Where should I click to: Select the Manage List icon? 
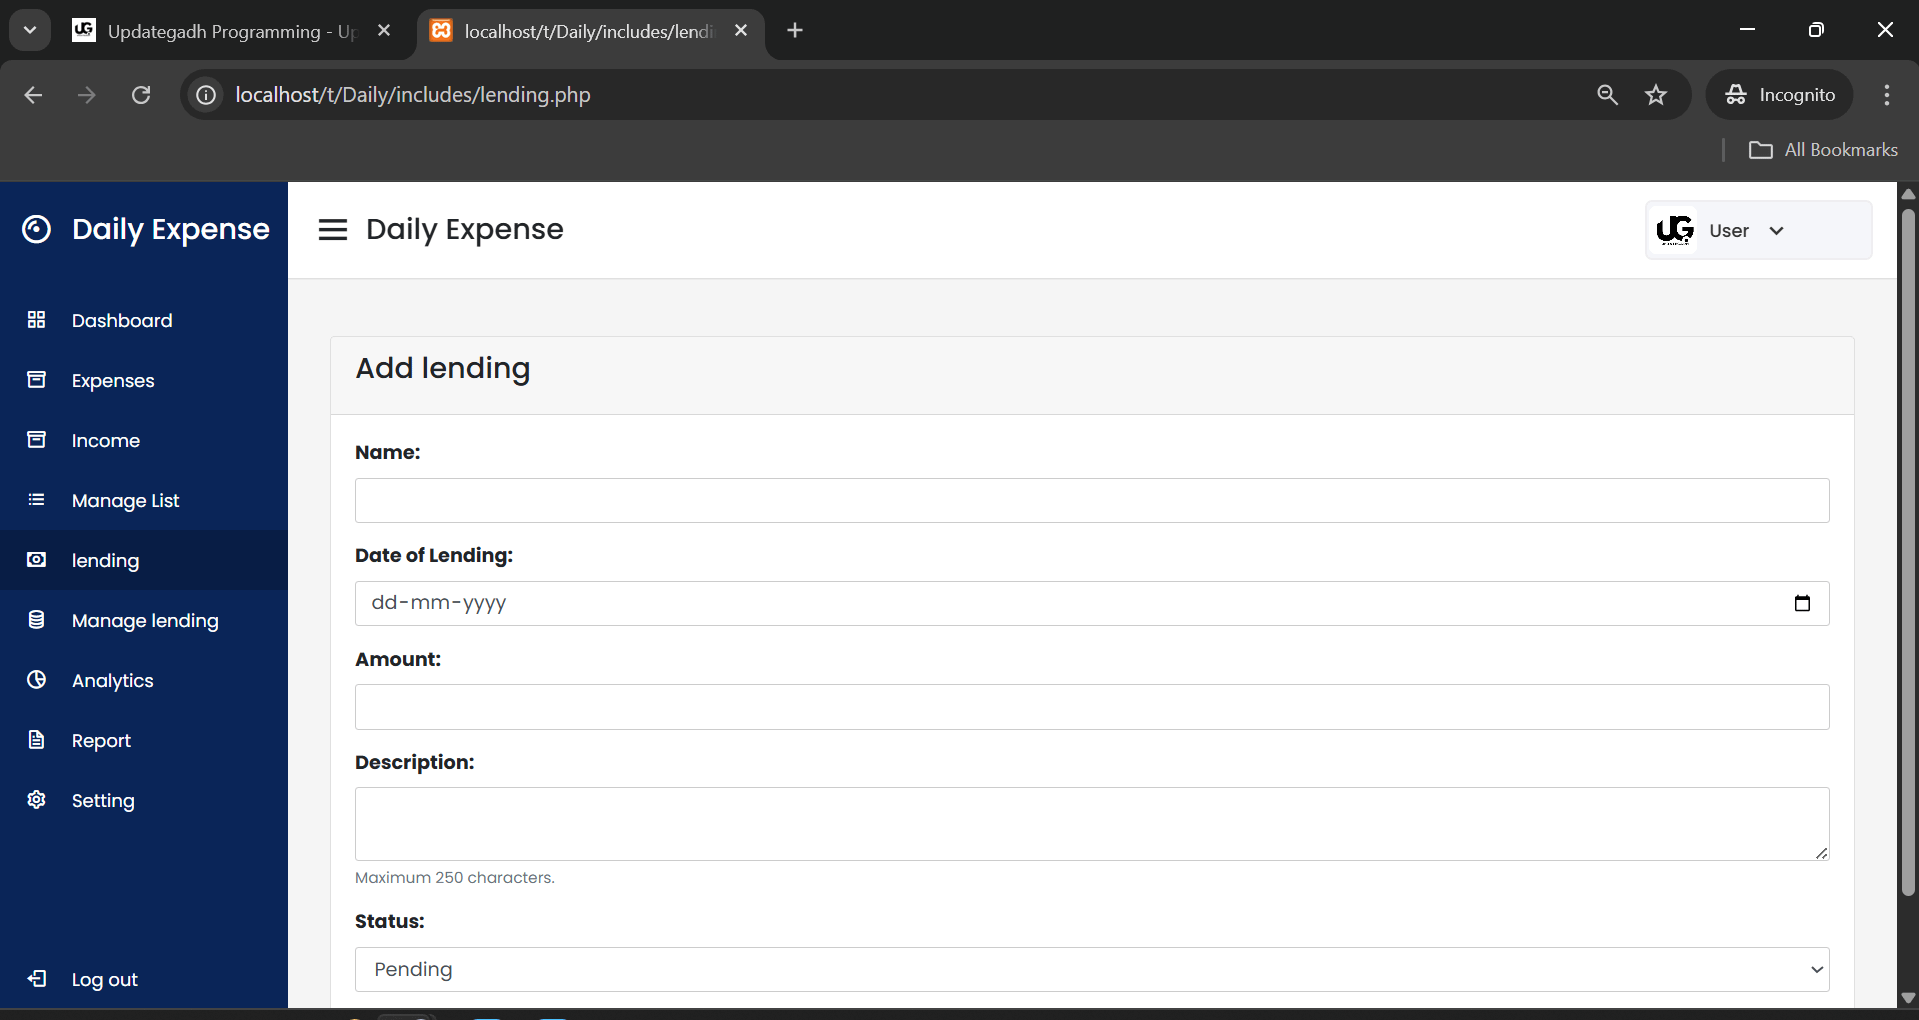37,500
